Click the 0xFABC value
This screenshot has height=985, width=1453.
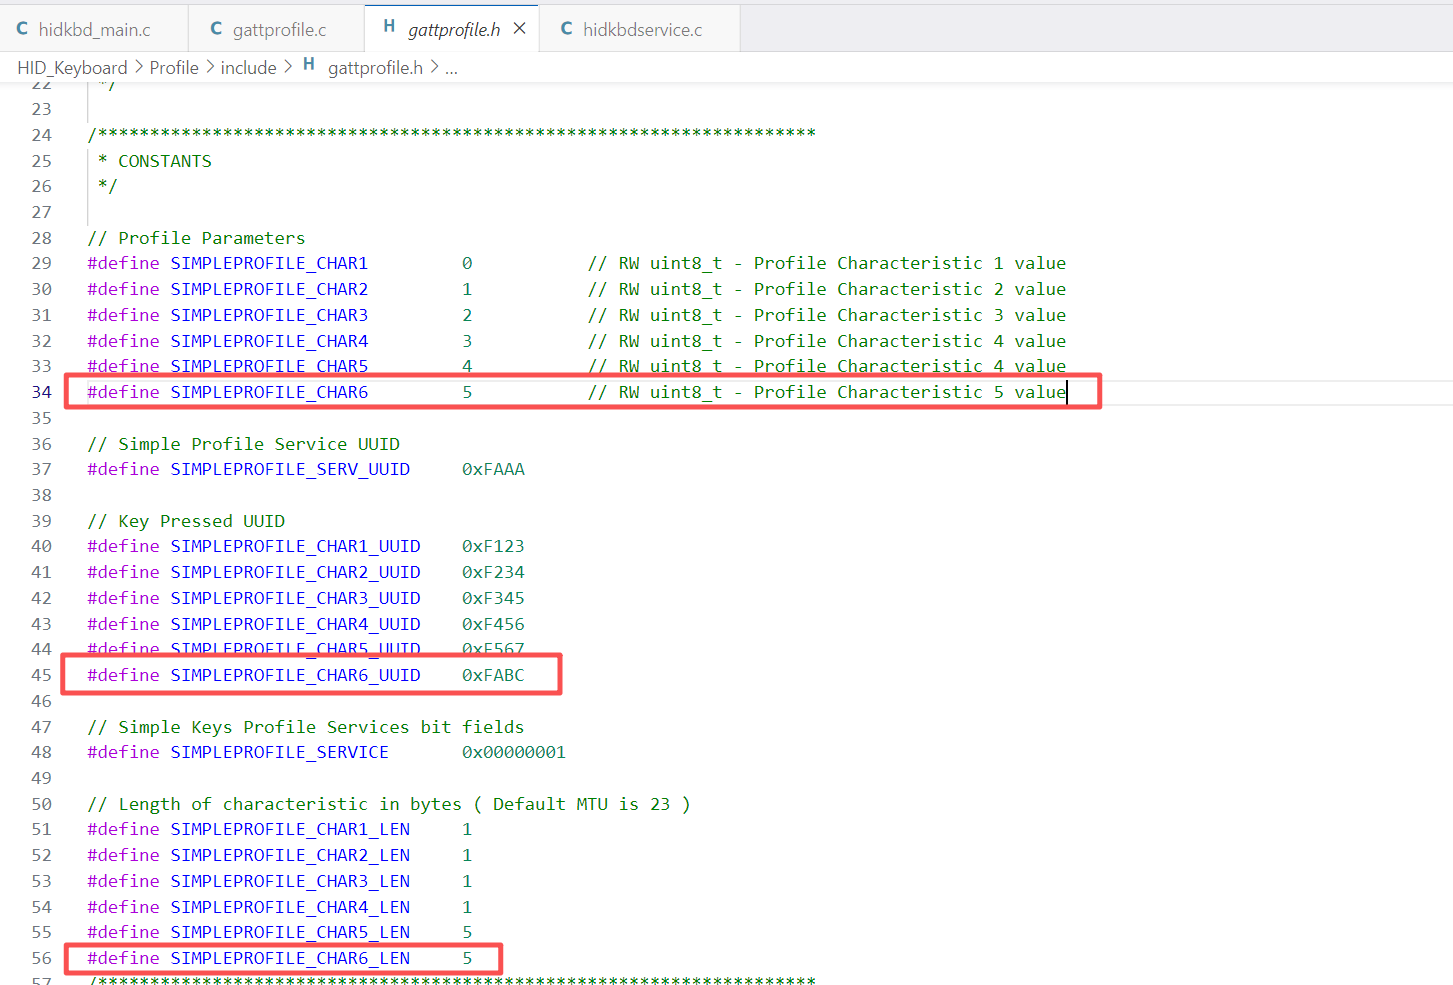(493, 675)
